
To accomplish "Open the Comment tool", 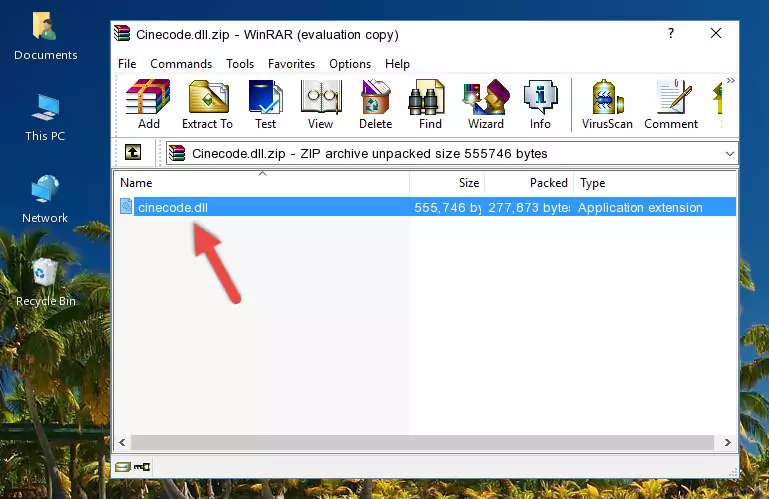I will (x=671, y=104).
